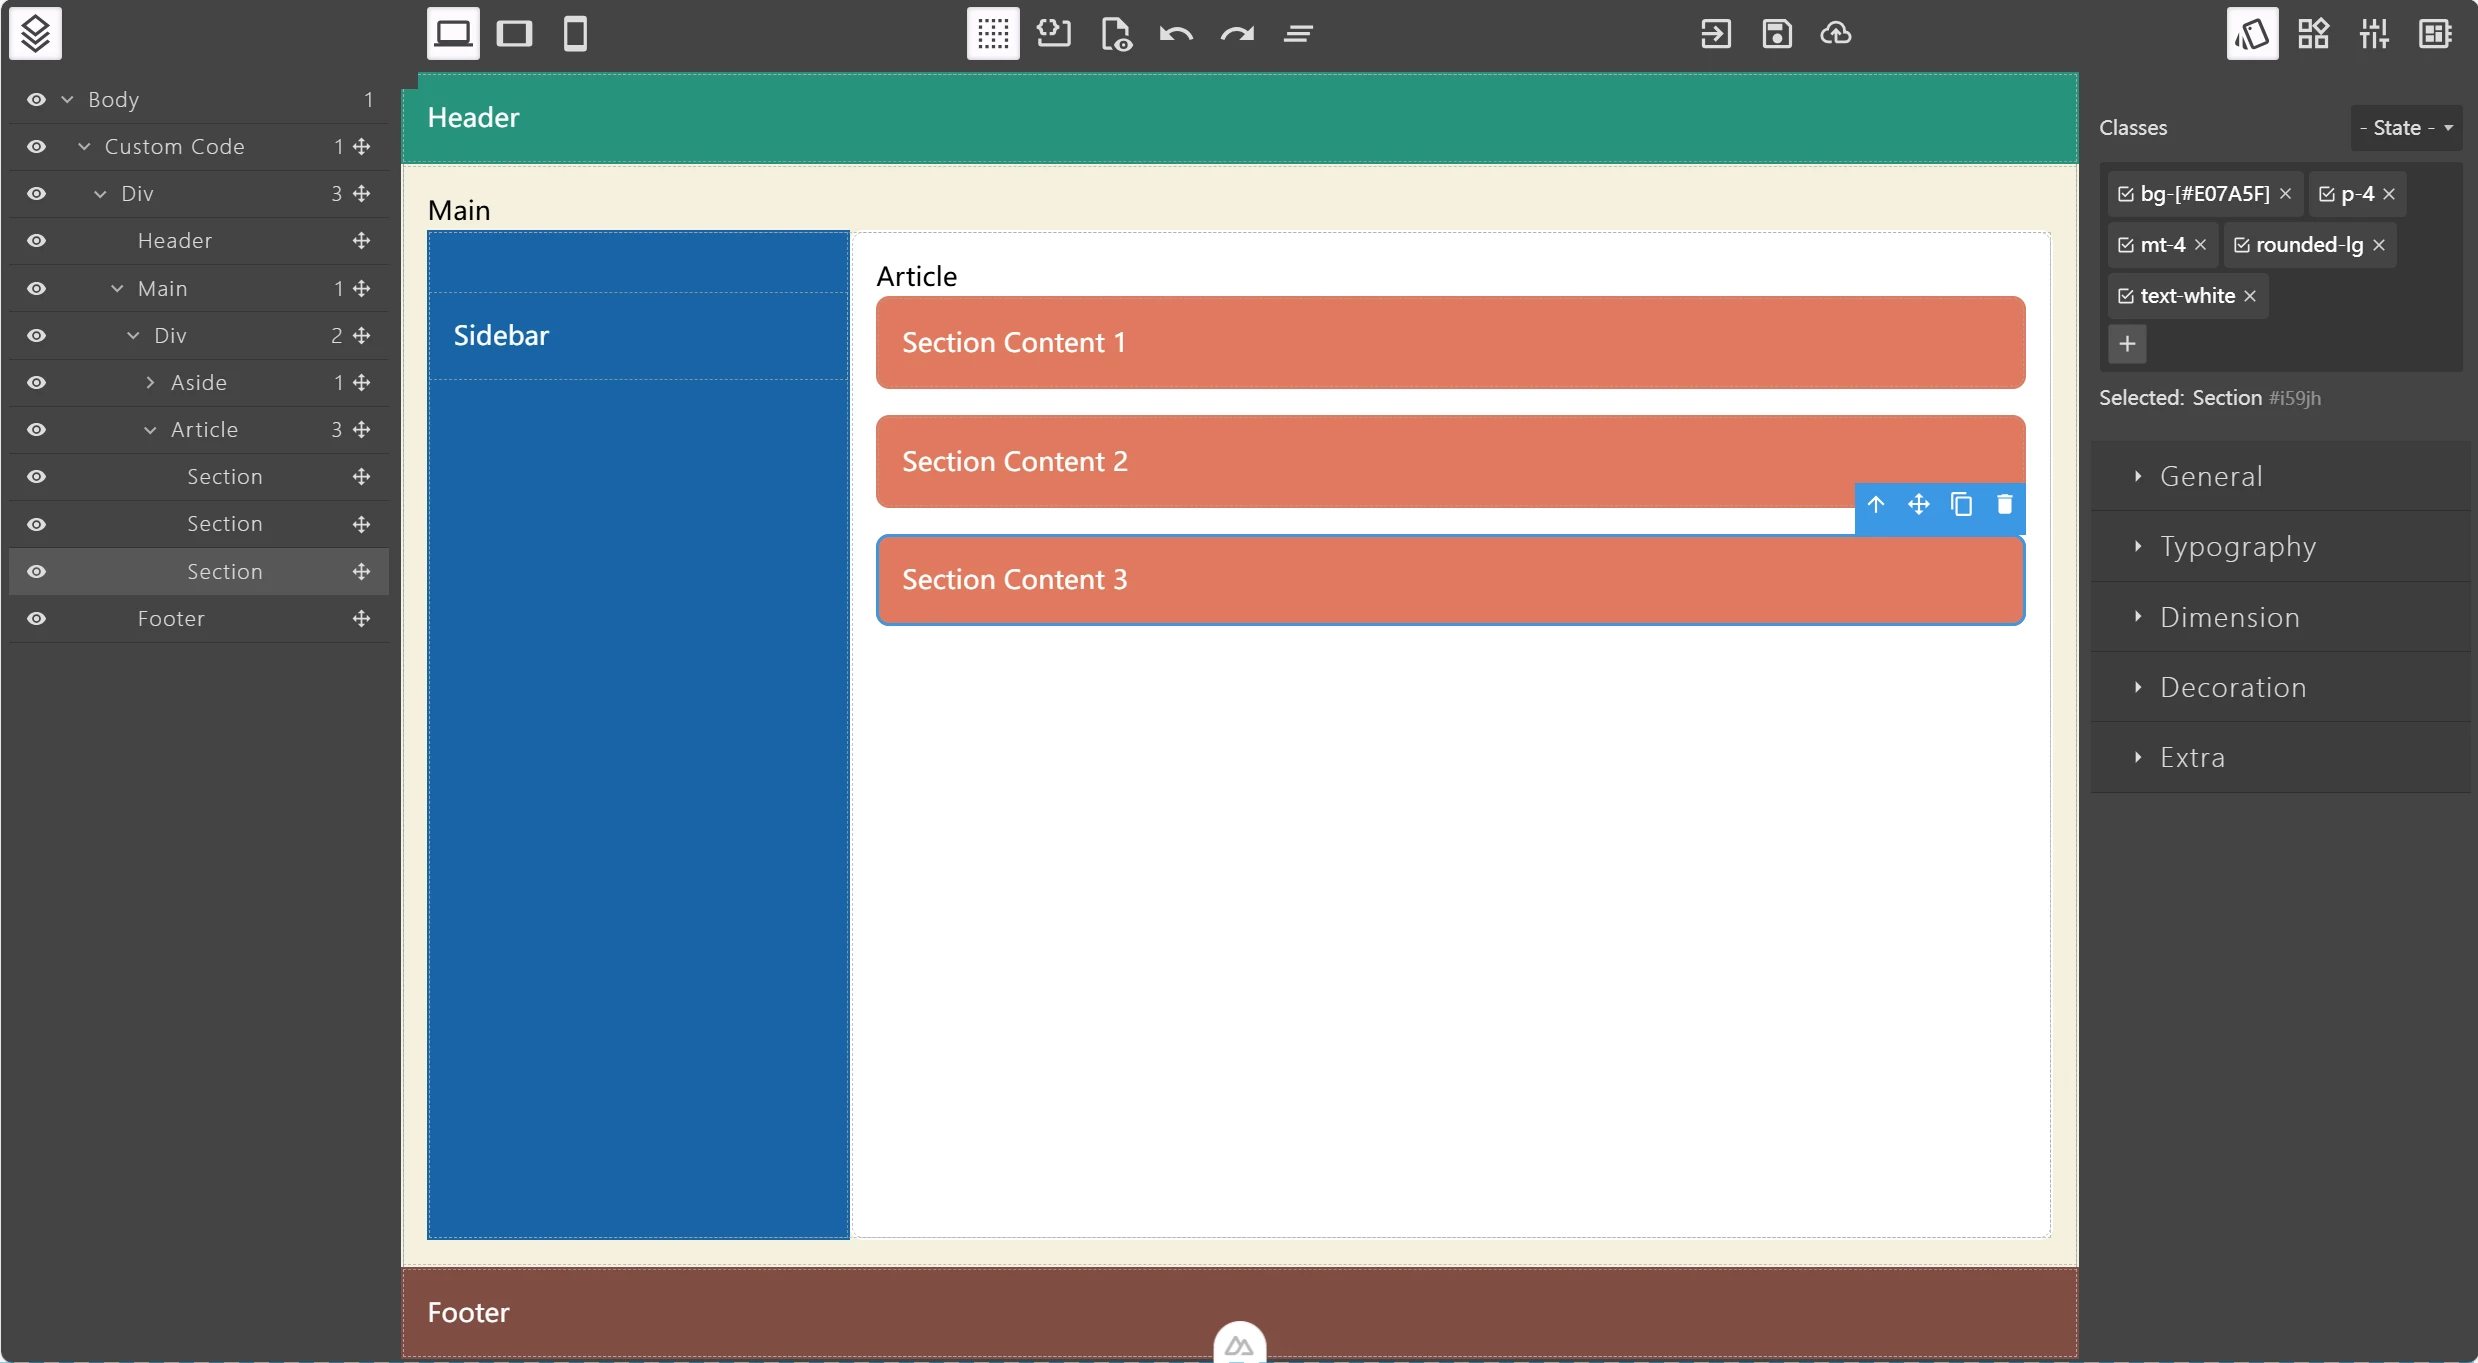This screenshot has height=1363, width=2478.
Task: Expand the Decoration style section
Action: [2280, 687]
